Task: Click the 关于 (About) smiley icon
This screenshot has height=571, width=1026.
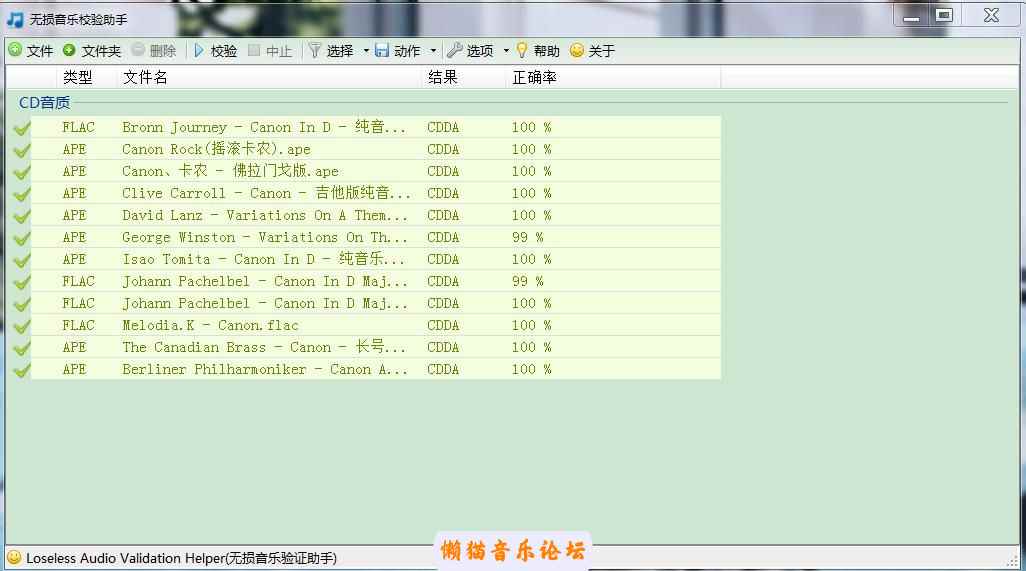Action: coord(577,50)
